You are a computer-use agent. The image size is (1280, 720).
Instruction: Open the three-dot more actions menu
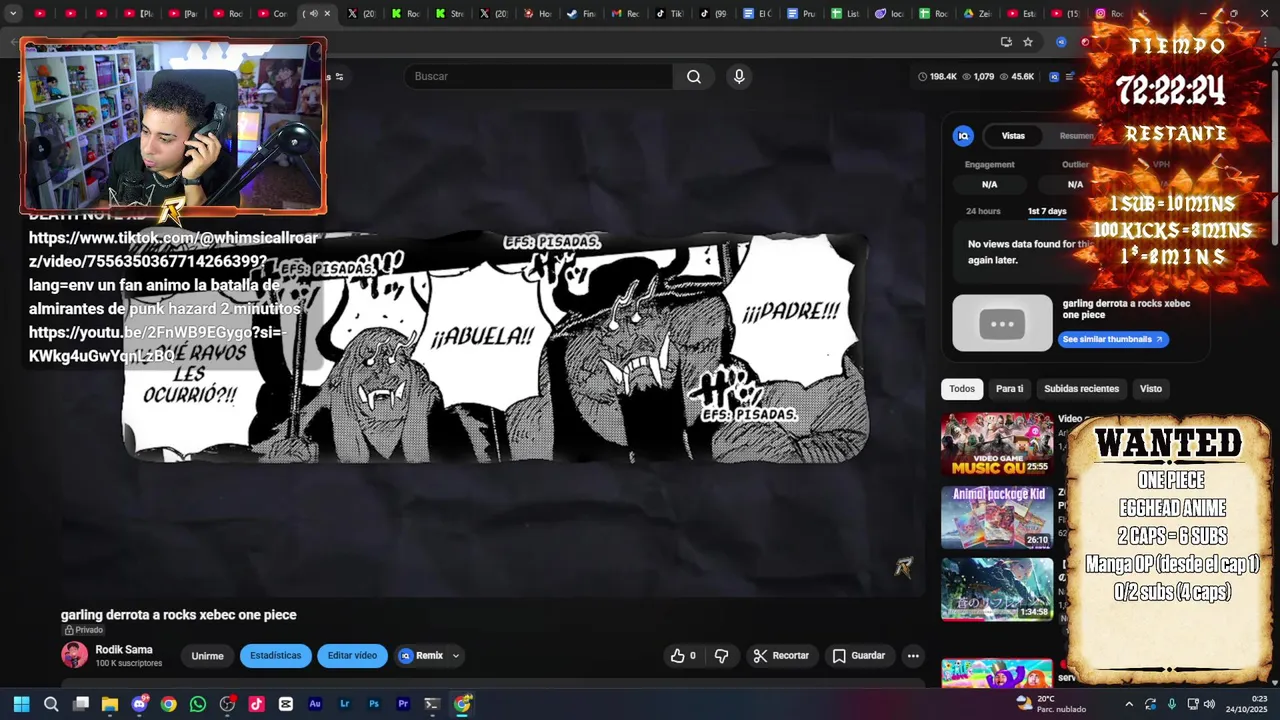(x=913, y=656)
